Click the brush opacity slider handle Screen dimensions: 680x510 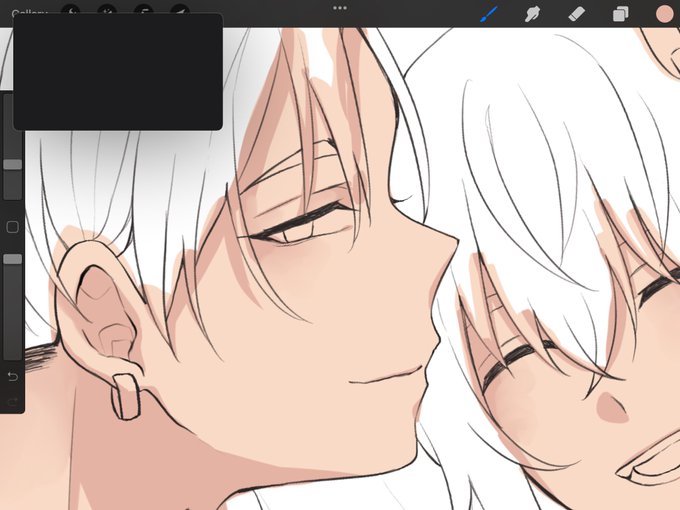pyautogui.click(x=13, y=259)
